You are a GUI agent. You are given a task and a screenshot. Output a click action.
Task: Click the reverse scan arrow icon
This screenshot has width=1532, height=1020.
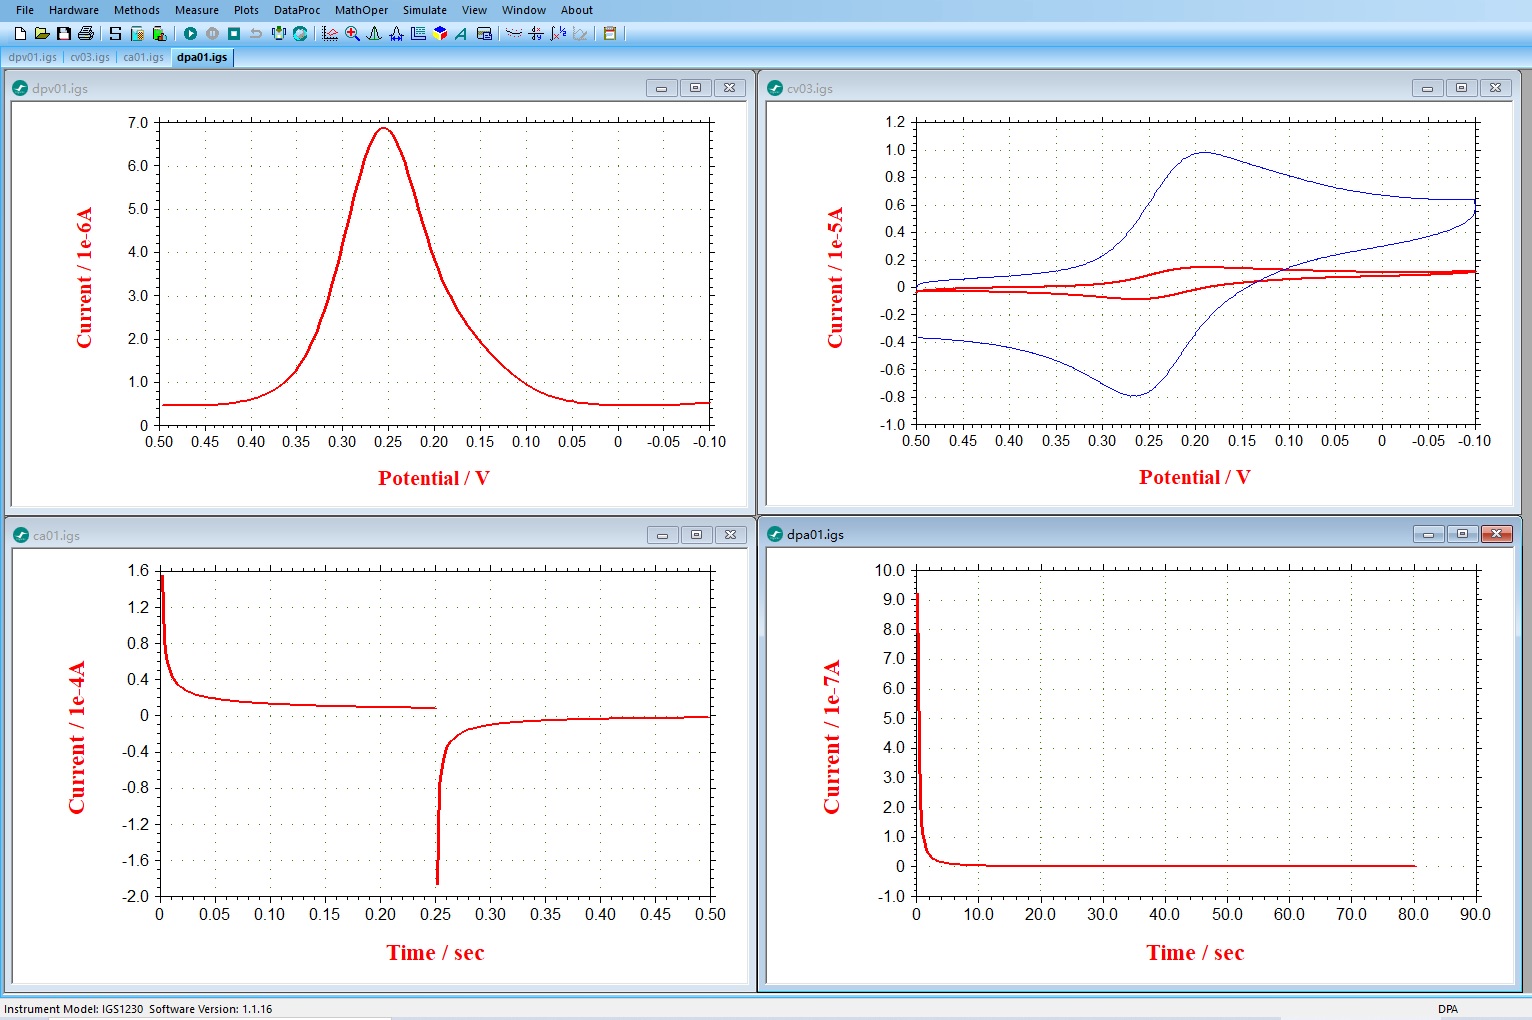(256, 33)
